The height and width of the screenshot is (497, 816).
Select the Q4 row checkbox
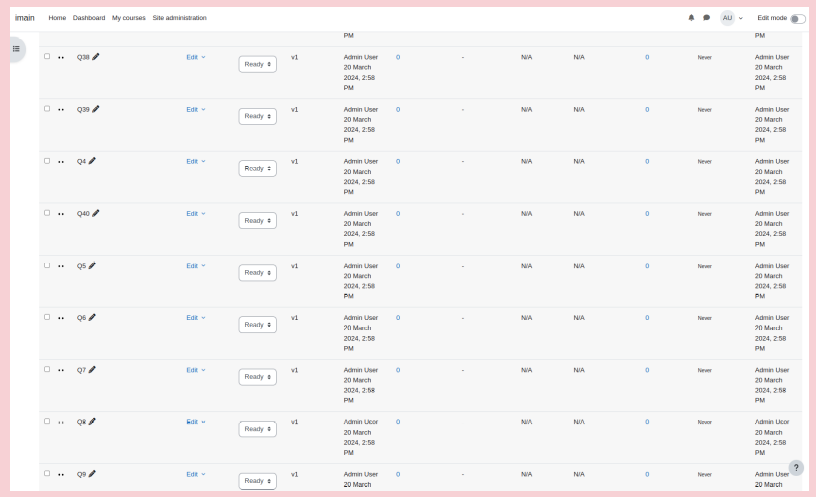coord(47,161)
